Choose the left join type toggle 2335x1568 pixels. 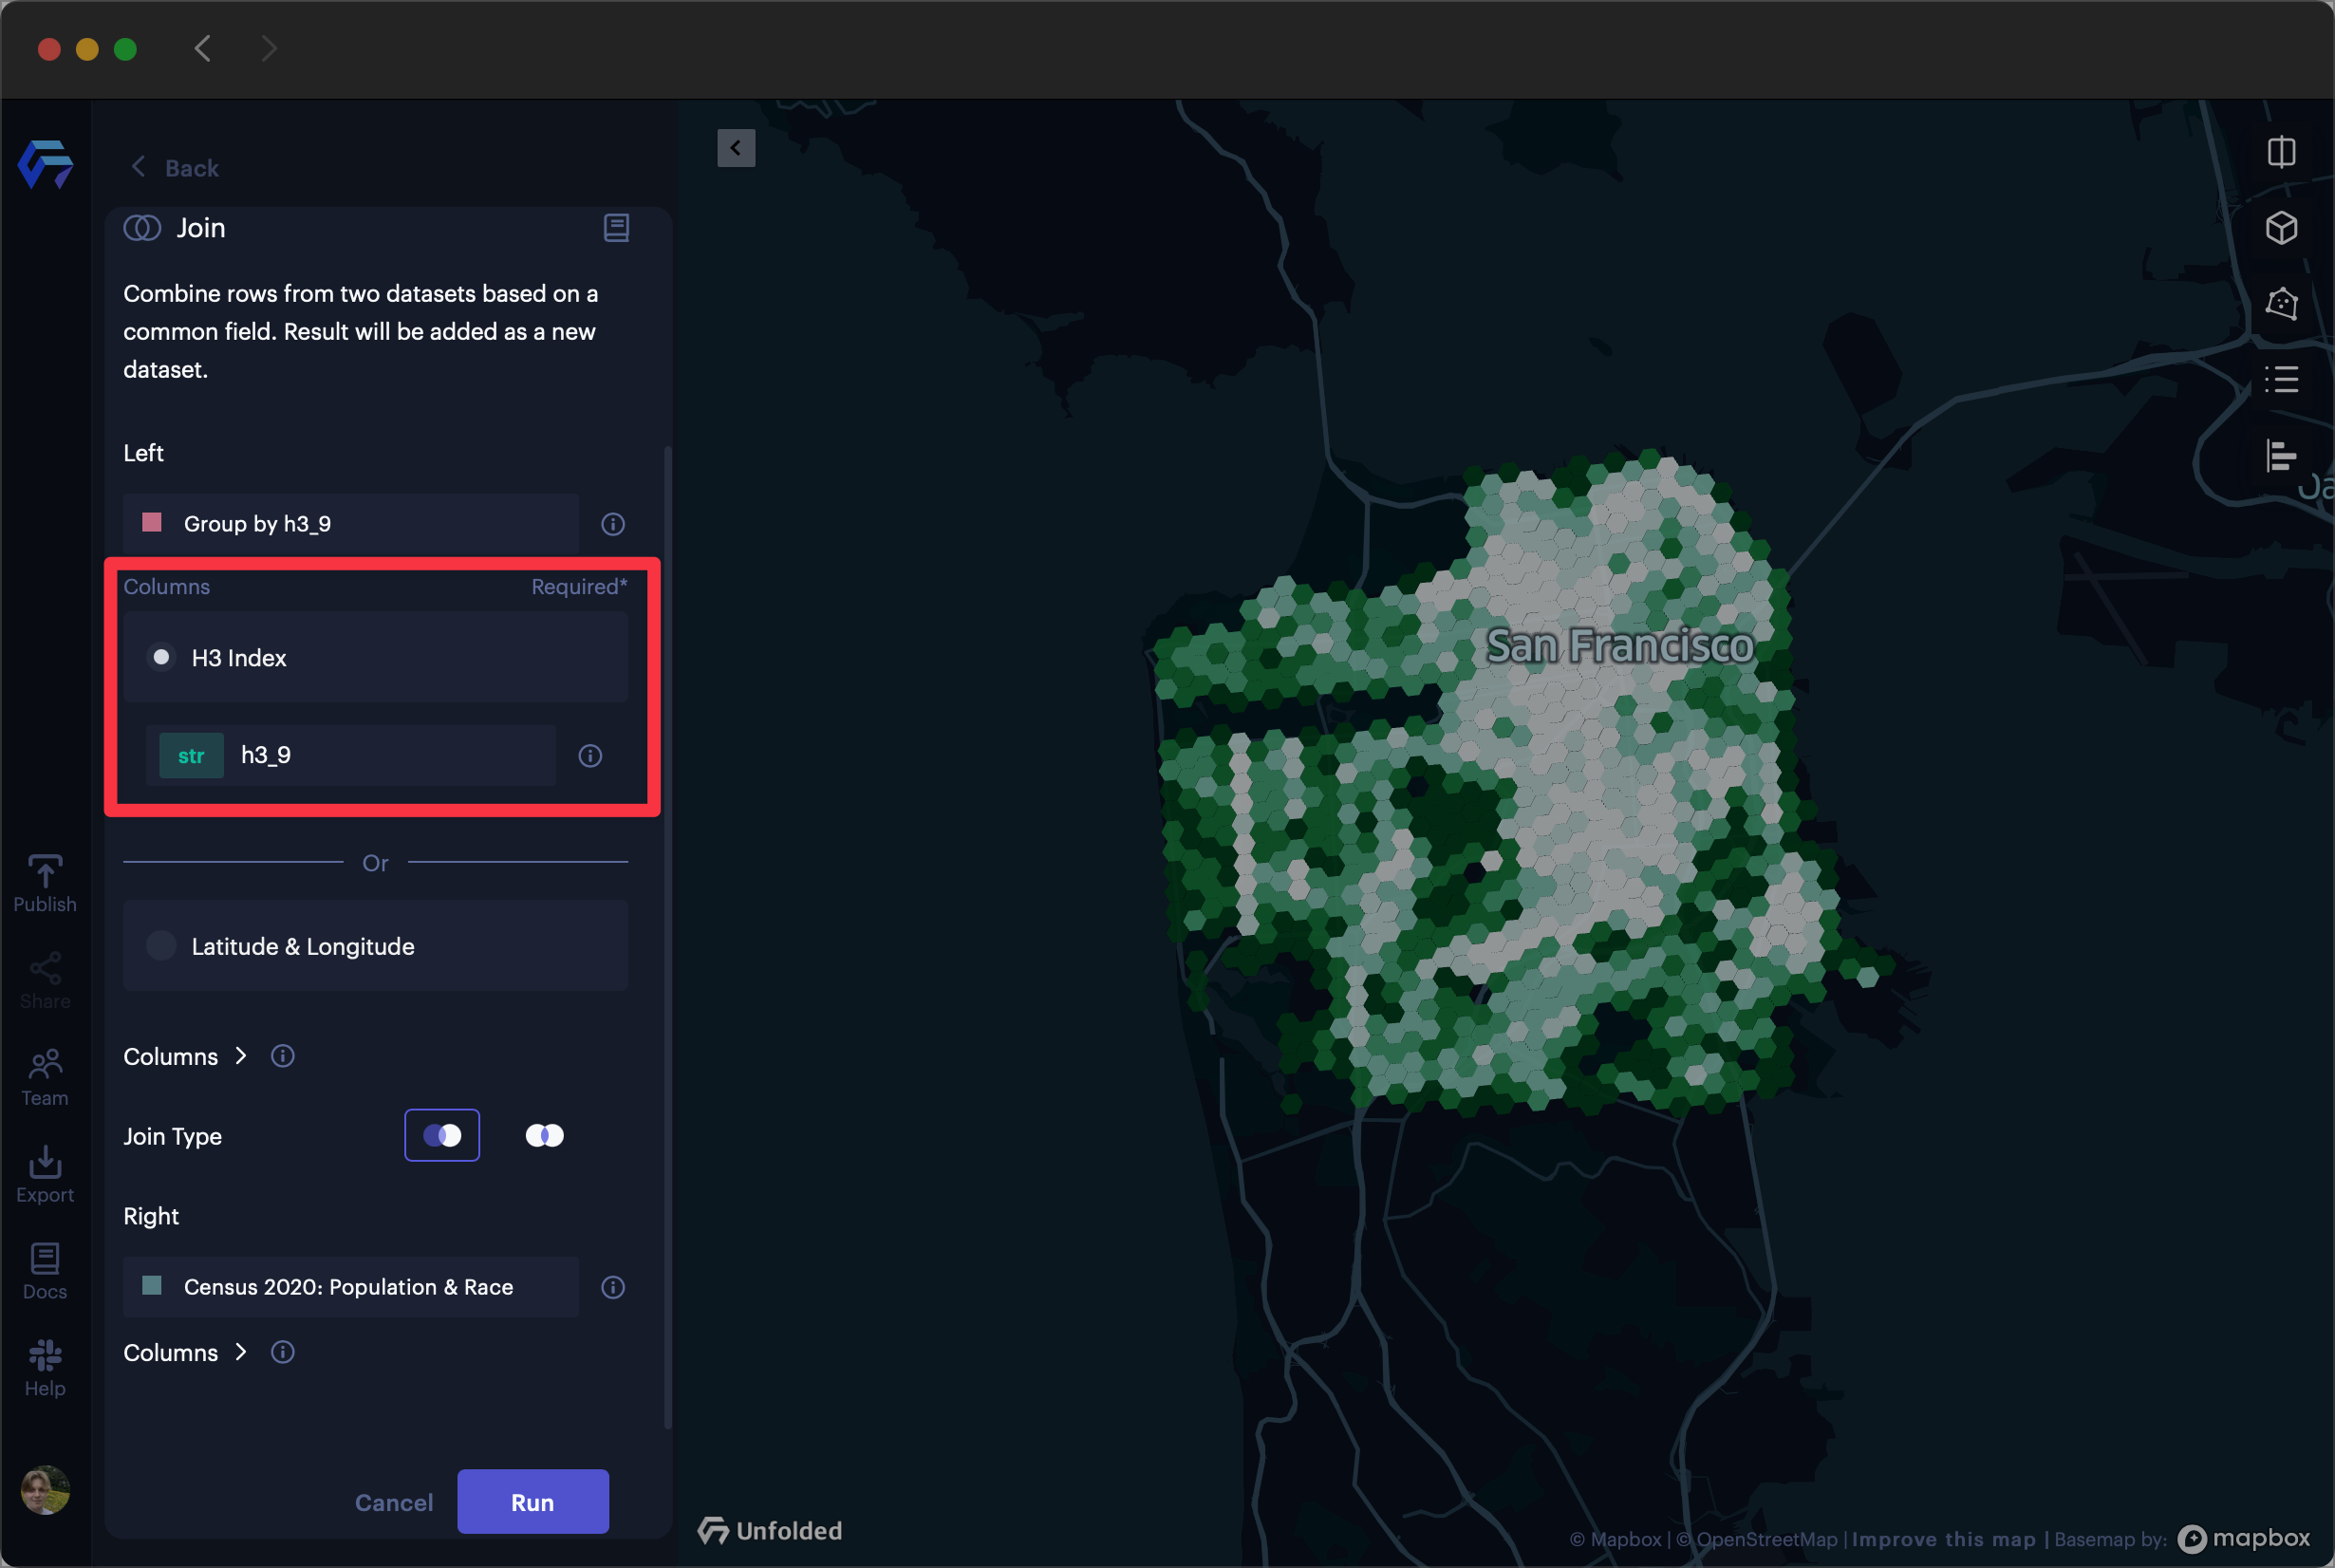(442, 1135)
